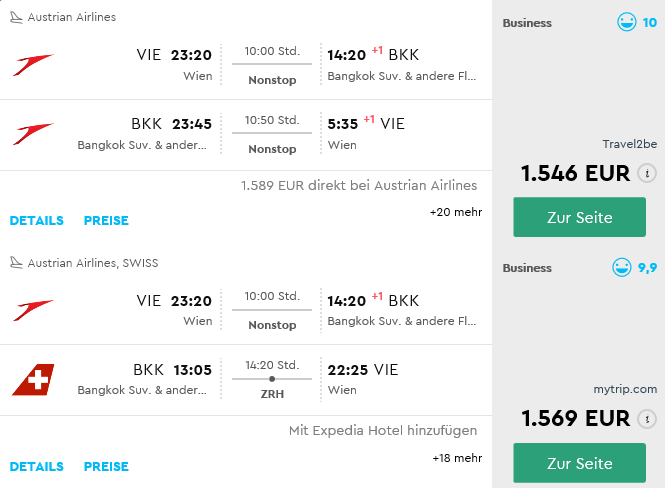The image size is (665, 488).
Task: Expand the +18 mehr offers
Action: (x=457, y=458)
